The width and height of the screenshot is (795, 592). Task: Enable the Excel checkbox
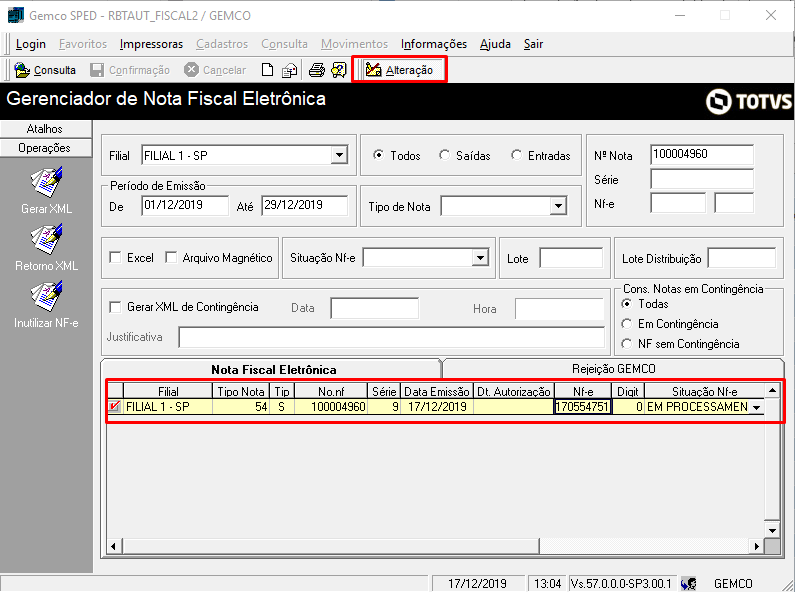116,257
